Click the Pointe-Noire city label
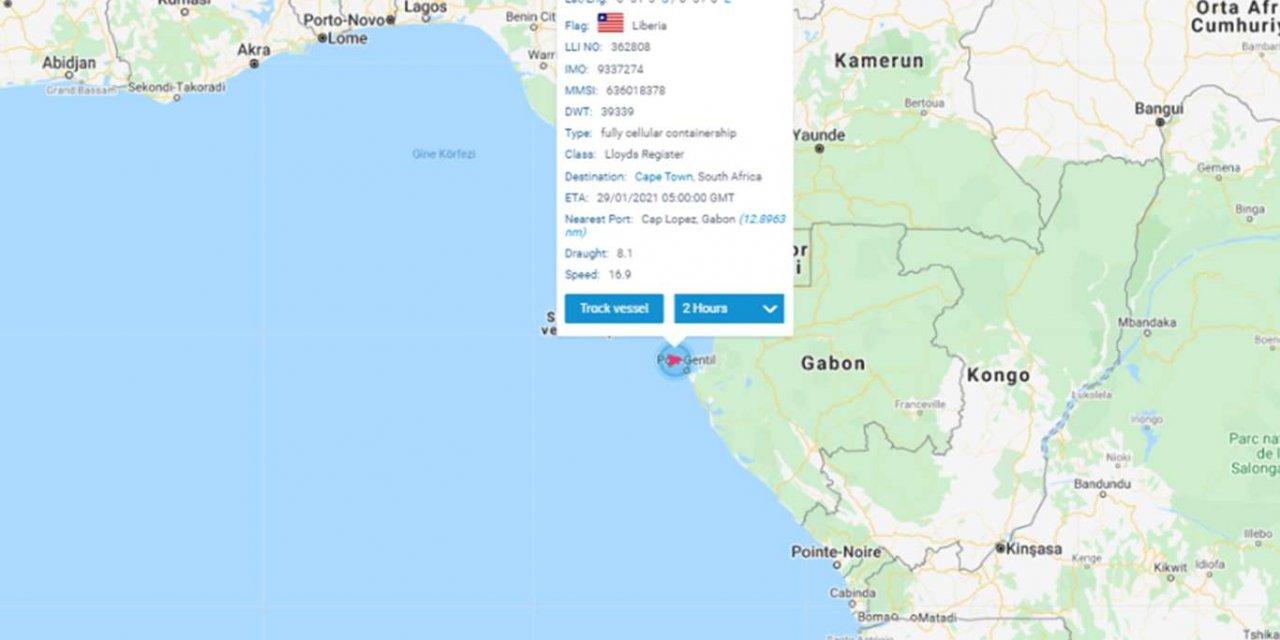 pos(836,552)
